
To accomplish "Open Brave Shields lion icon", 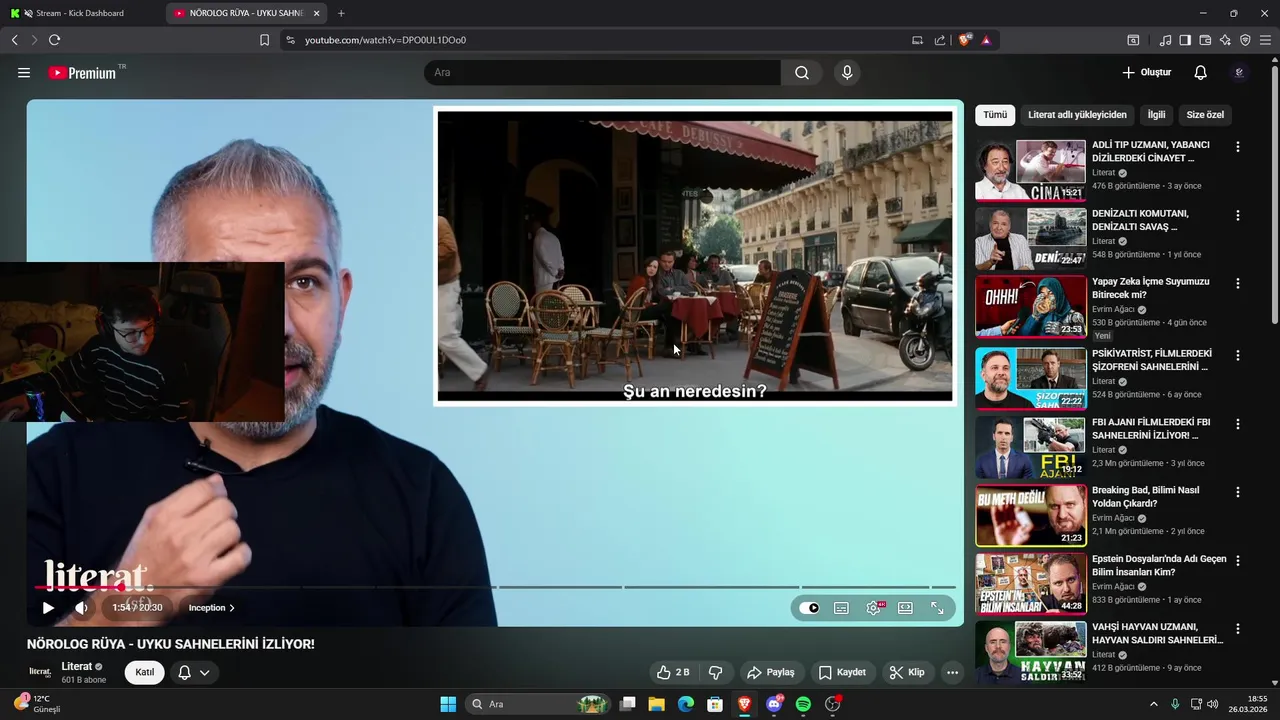I will pyautogui.click(x=965, y=40).
